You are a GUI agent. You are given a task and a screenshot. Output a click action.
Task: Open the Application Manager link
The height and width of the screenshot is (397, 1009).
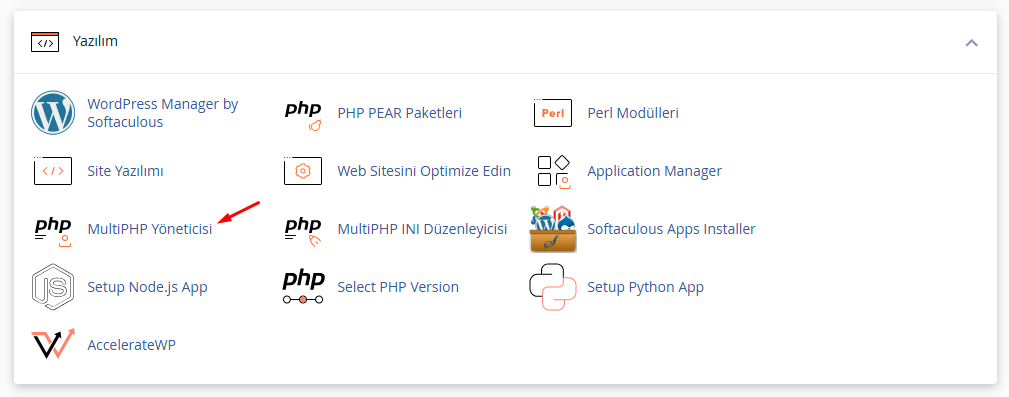[654, 171]
